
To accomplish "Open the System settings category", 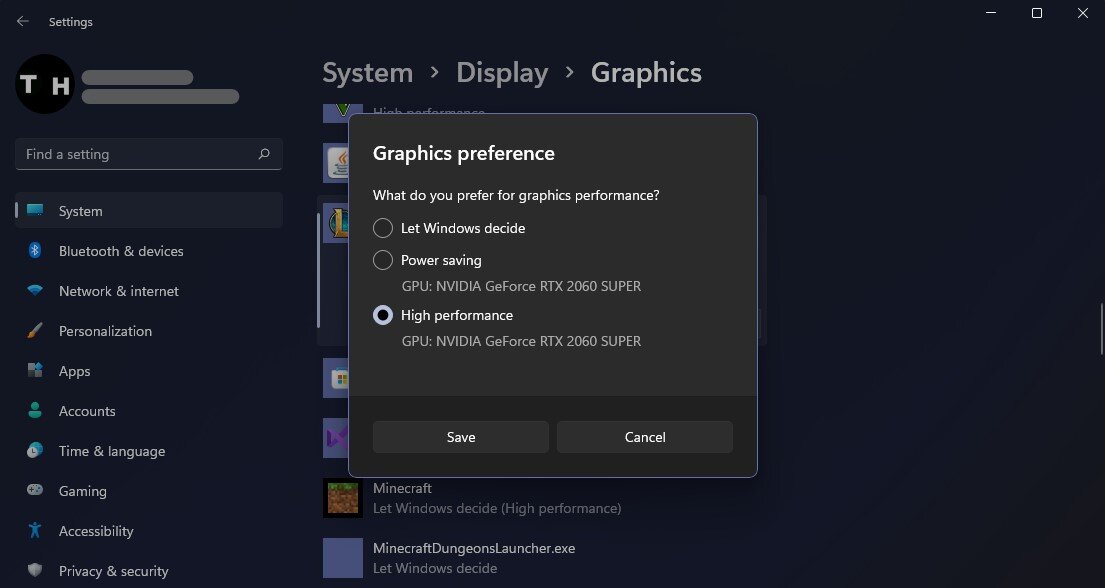I will (x=149, y=211).
